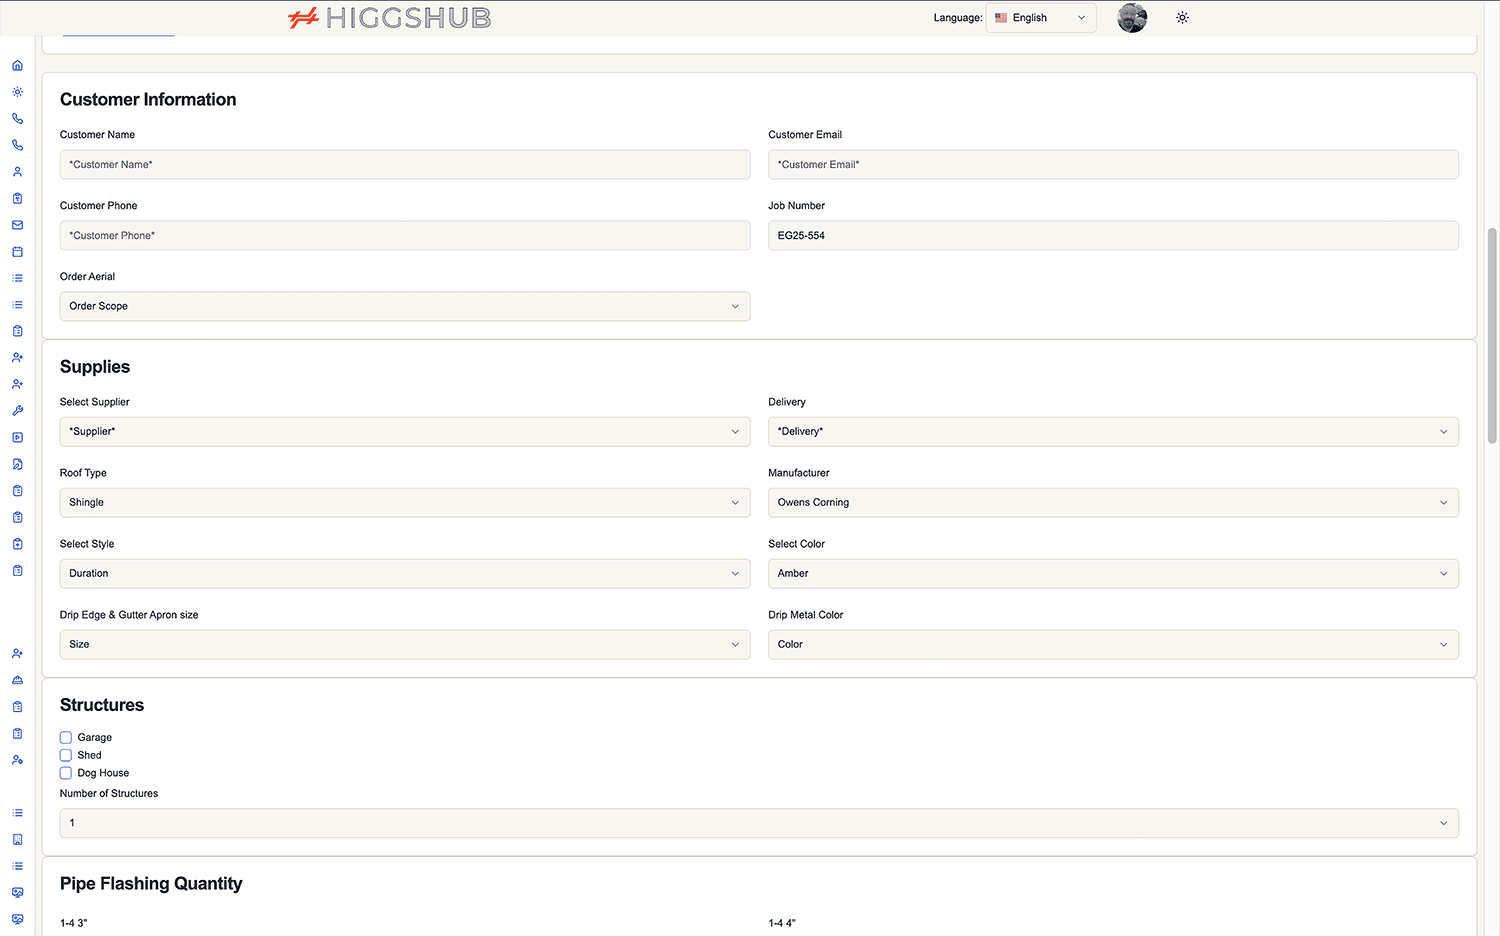Screen dimensions: 1500x936
Task: Select the calendar icon in the sidebar
Action: pos(17,251)
